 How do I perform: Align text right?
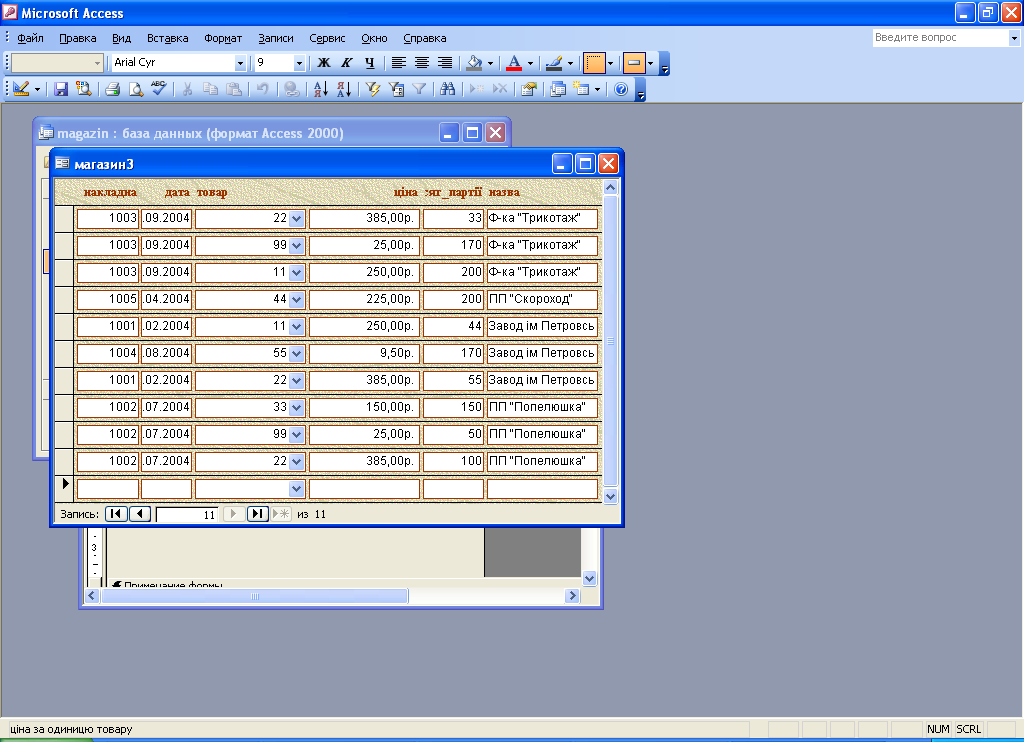(x=445, y=63)
